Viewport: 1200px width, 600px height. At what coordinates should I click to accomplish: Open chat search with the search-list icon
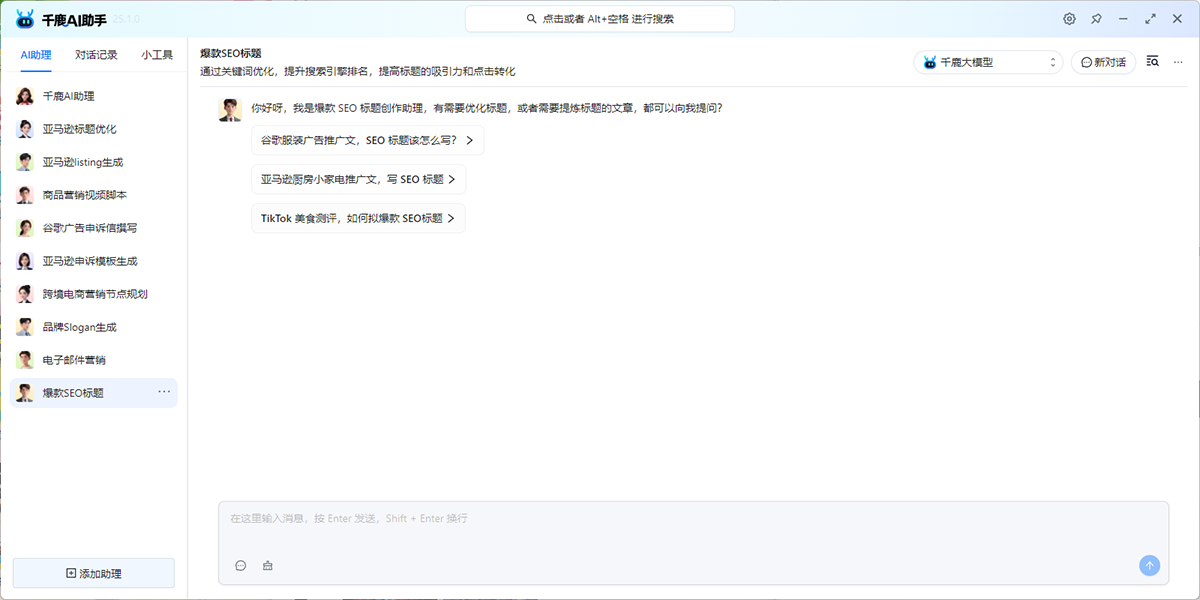(1152, 60)
